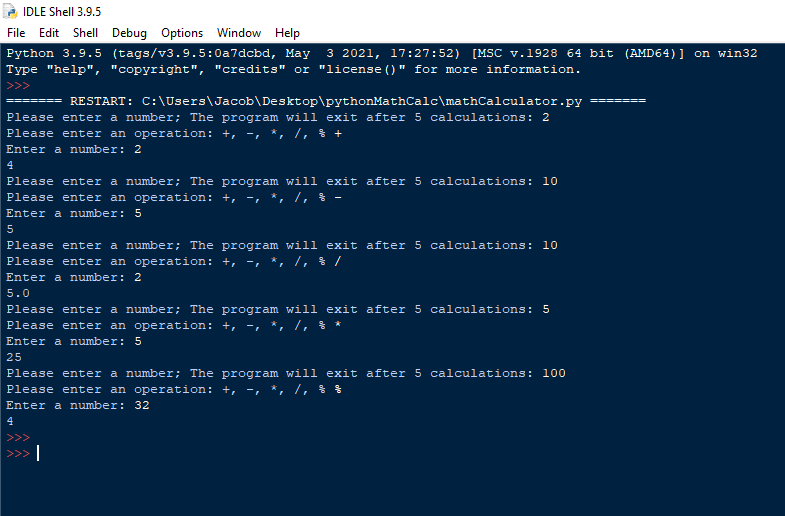
Task: Click the entered value 100 in the shell
Action: [x=553, y=373]
